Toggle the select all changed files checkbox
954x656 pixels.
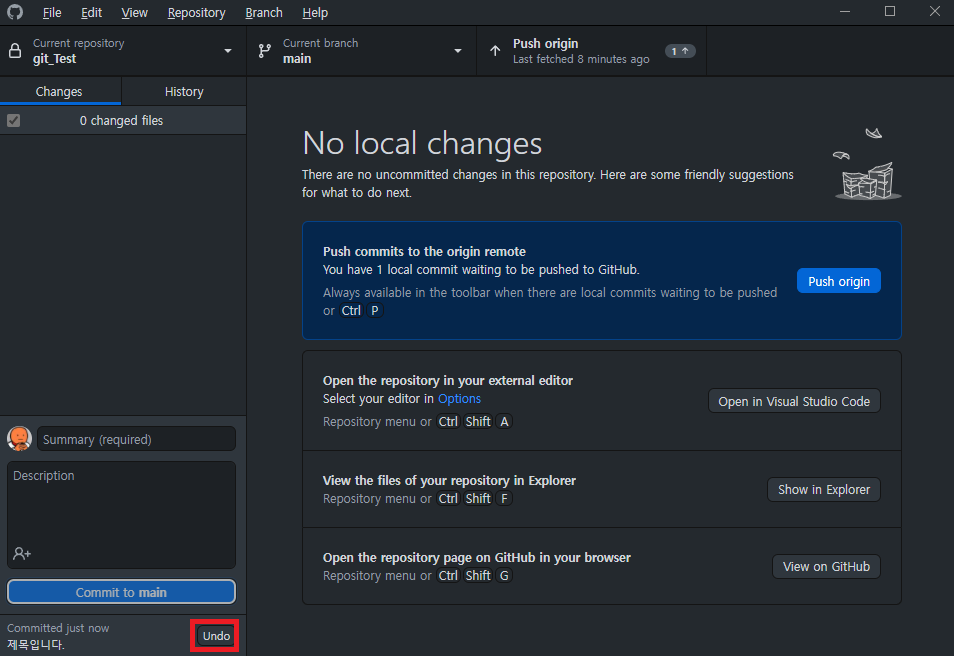click(13, 120)
